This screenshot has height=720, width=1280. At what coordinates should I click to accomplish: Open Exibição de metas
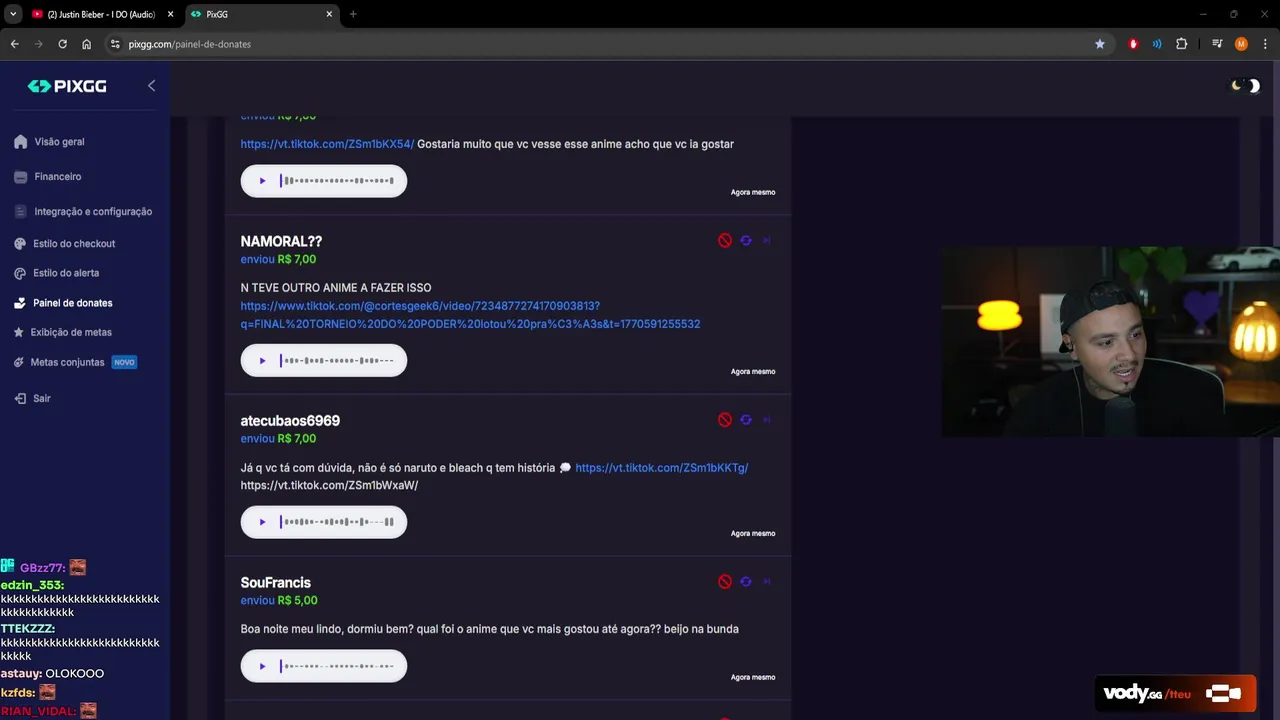71,332
